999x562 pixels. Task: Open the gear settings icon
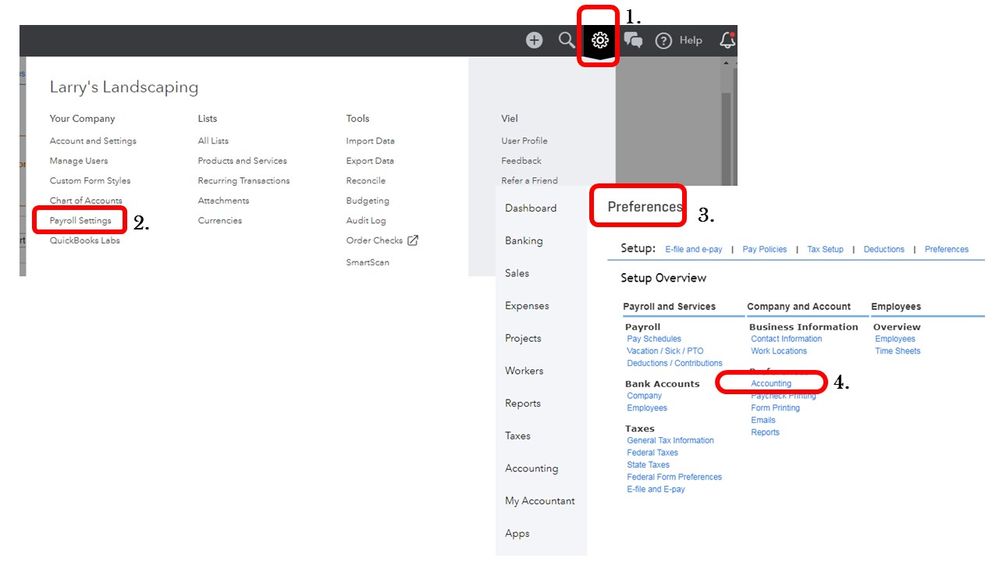[x=600, y=40]
